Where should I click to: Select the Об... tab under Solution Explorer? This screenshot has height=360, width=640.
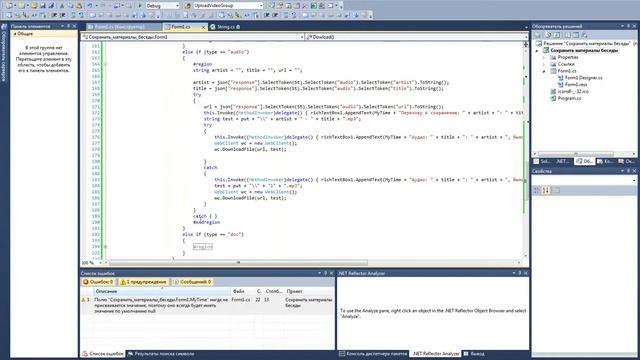(x=584, y=162)
